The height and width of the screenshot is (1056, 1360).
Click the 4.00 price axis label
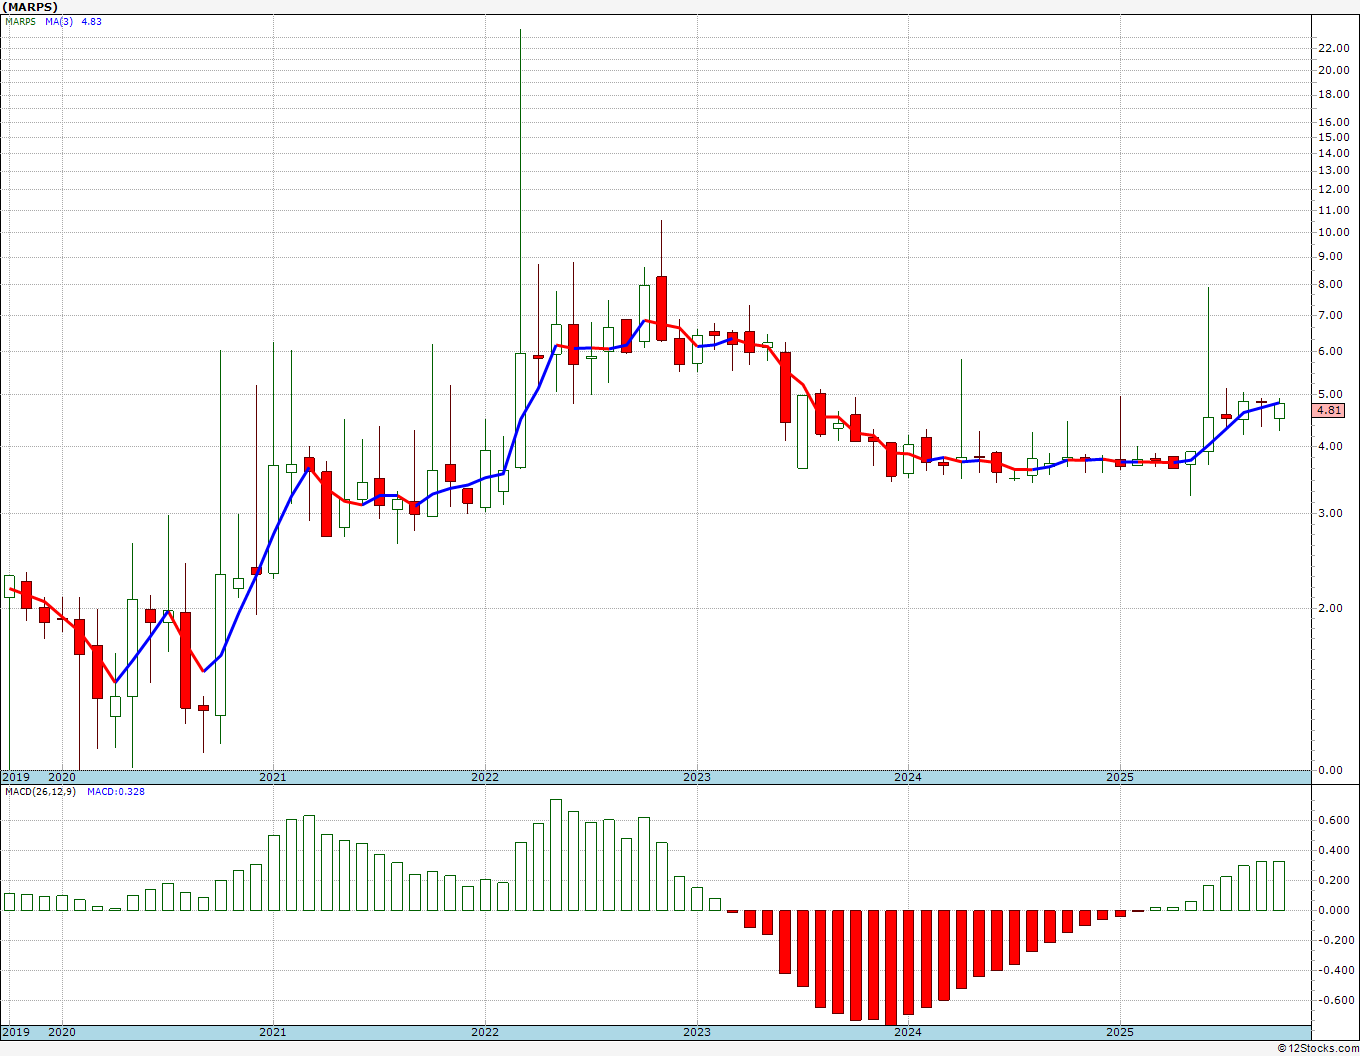click(1330, 446)
